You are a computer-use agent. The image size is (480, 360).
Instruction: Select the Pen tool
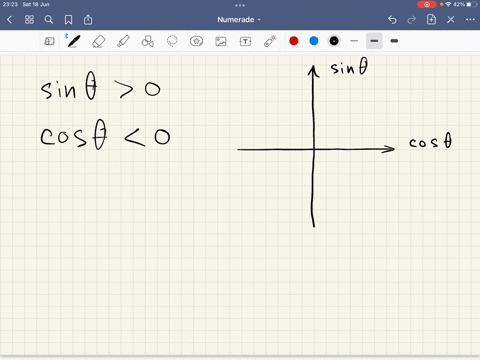click(73, 41)
